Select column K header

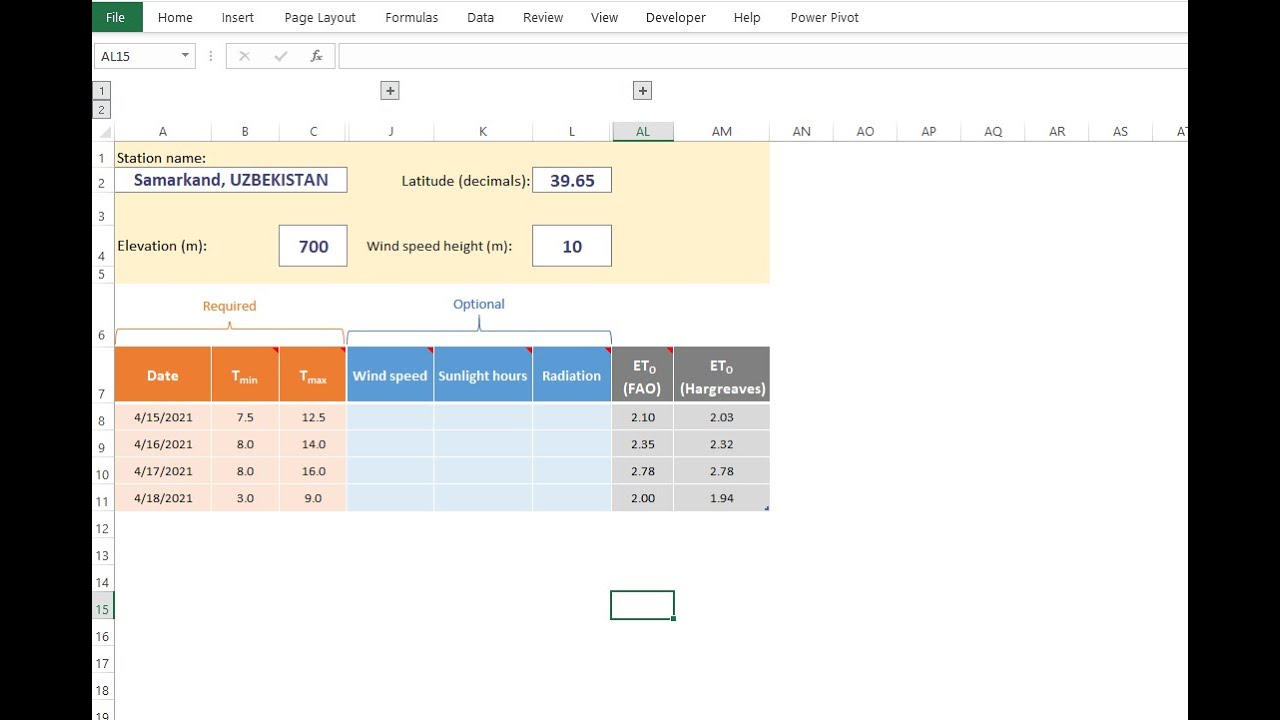pos(483,131)
